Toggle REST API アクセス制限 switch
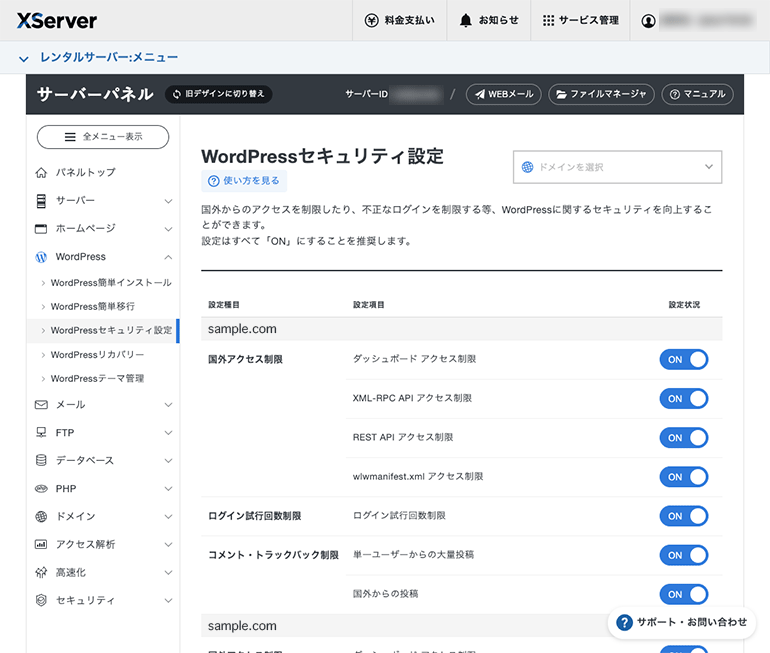The width and height of the screenshot is (770, 653). (x=684, y=437)
